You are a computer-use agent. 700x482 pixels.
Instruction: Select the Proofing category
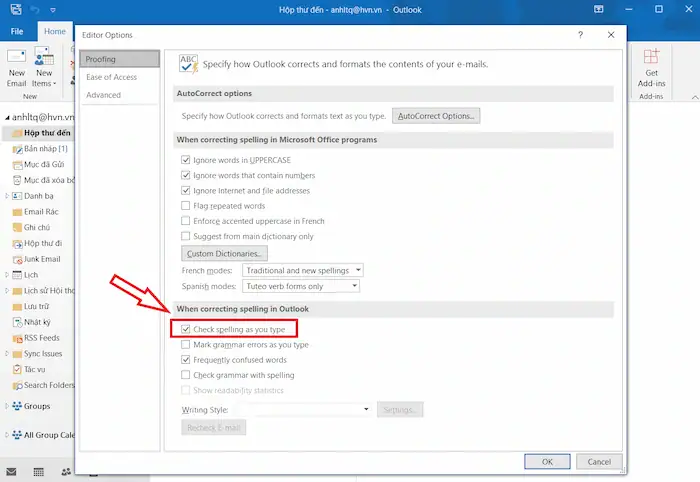119,59
